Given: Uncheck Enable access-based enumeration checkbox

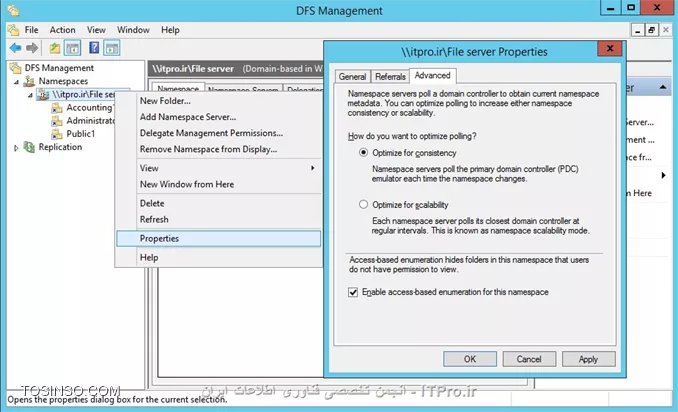Looking at the screenshot, I should [x=353, y=292].
